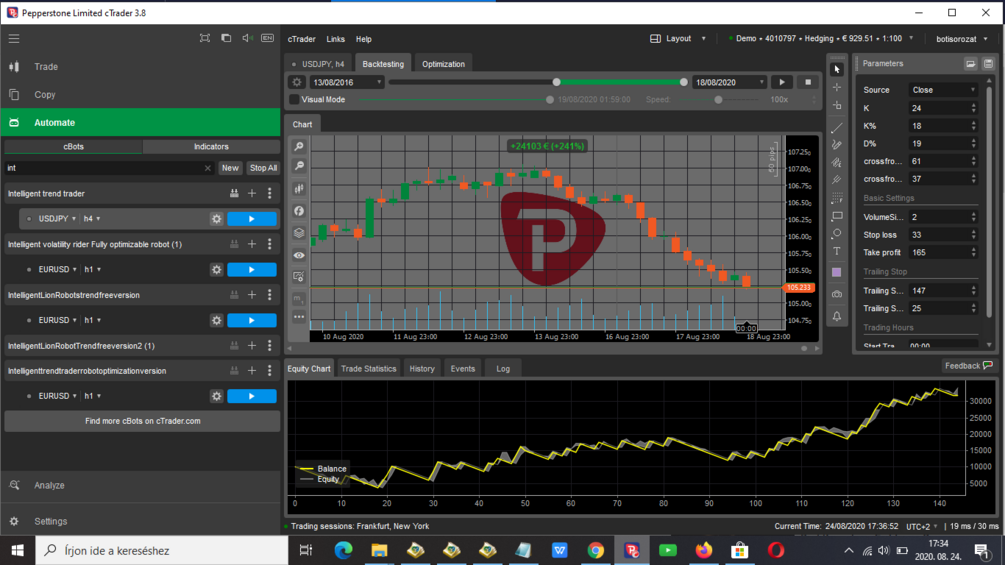Screen dimensions: 1005x565
Task: Add instance to Intelligent trend trader
Action: coord(252,193)
